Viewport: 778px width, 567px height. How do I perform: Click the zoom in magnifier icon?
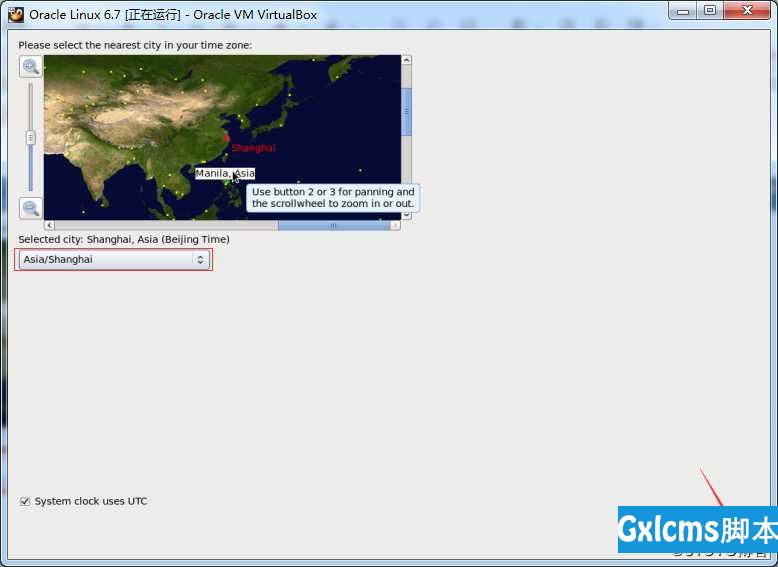[31, 66]
